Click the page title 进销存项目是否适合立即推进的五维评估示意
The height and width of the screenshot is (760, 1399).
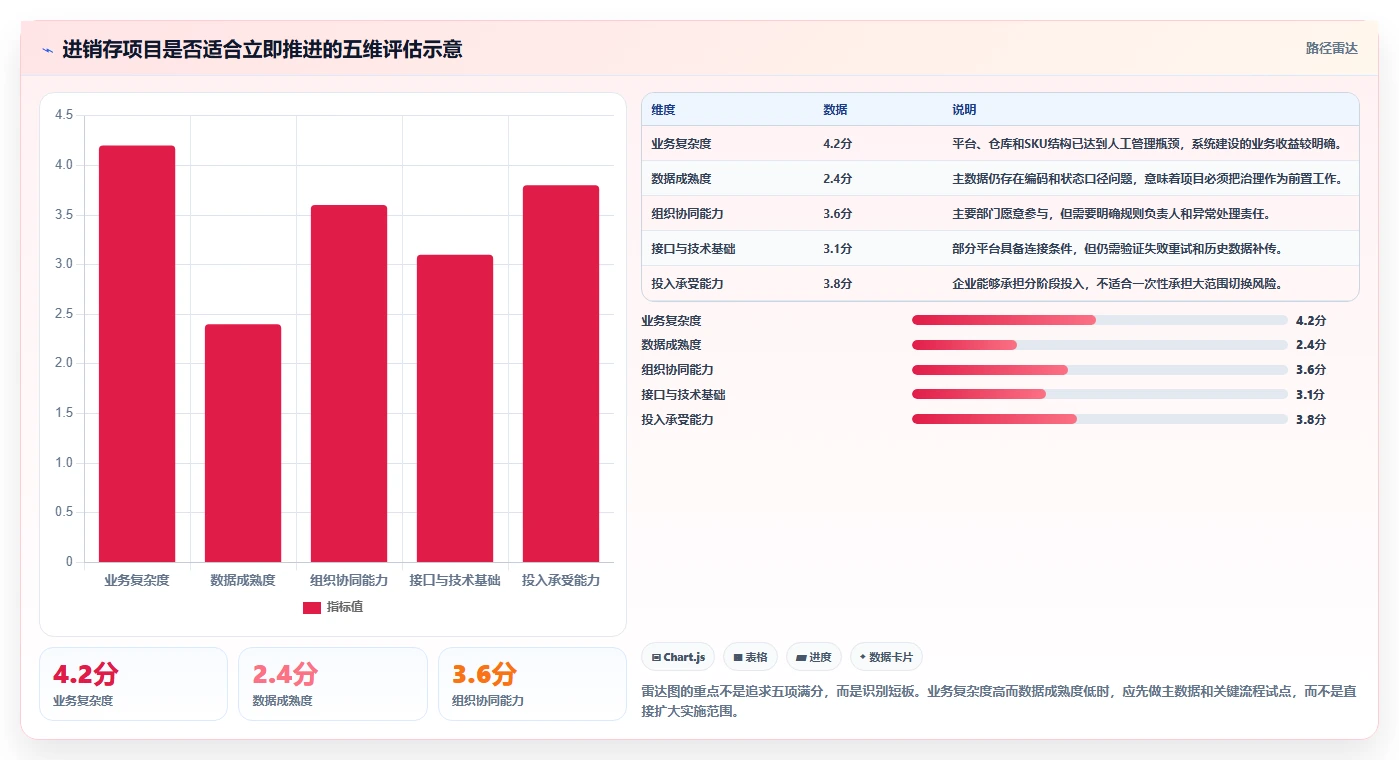(x=262, y=50)
